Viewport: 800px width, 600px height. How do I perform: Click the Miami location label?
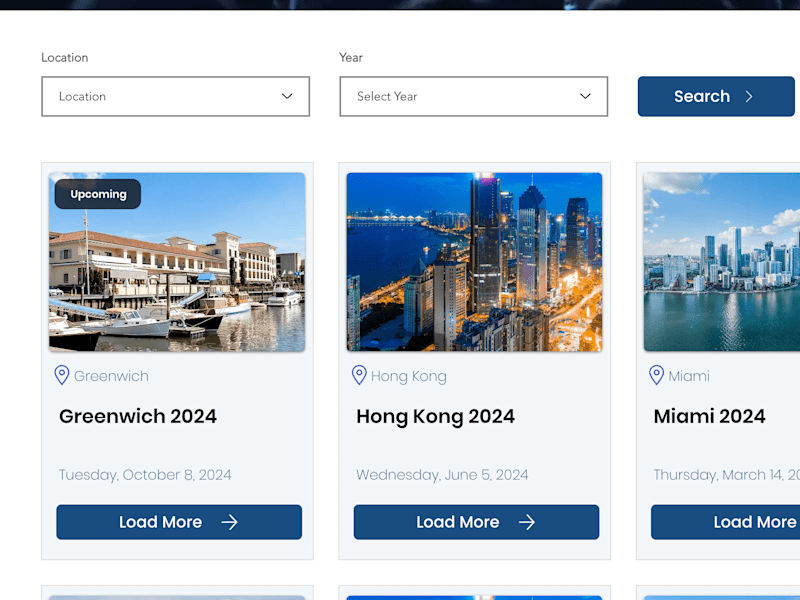689,376
